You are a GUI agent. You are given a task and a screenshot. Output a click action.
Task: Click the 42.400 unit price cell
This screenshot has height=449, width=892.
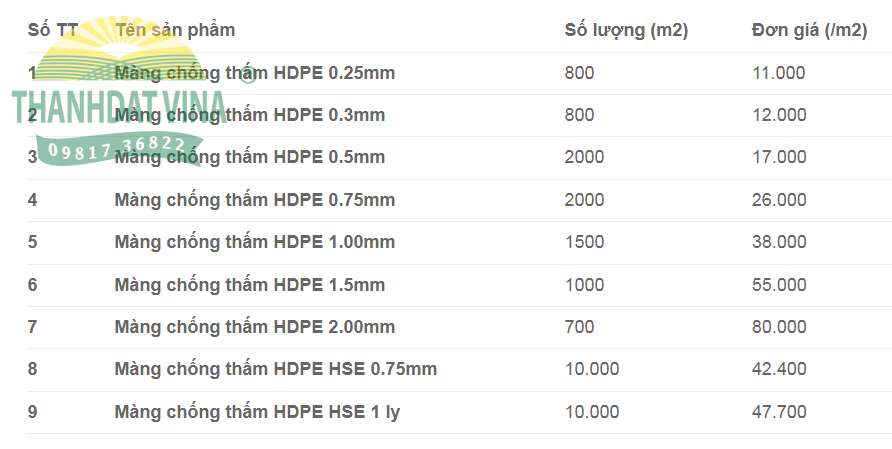779,369
